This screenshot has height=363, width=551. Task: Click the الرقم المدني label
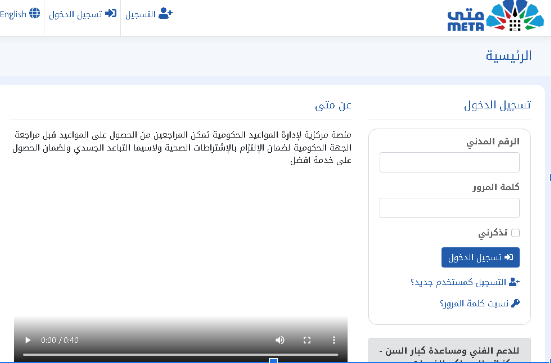(493, 142)
